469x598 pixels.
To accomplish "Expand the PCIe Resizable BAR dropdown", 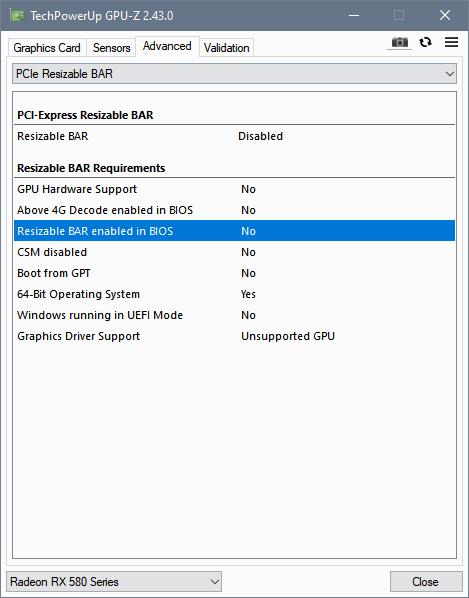I will 234,74.
